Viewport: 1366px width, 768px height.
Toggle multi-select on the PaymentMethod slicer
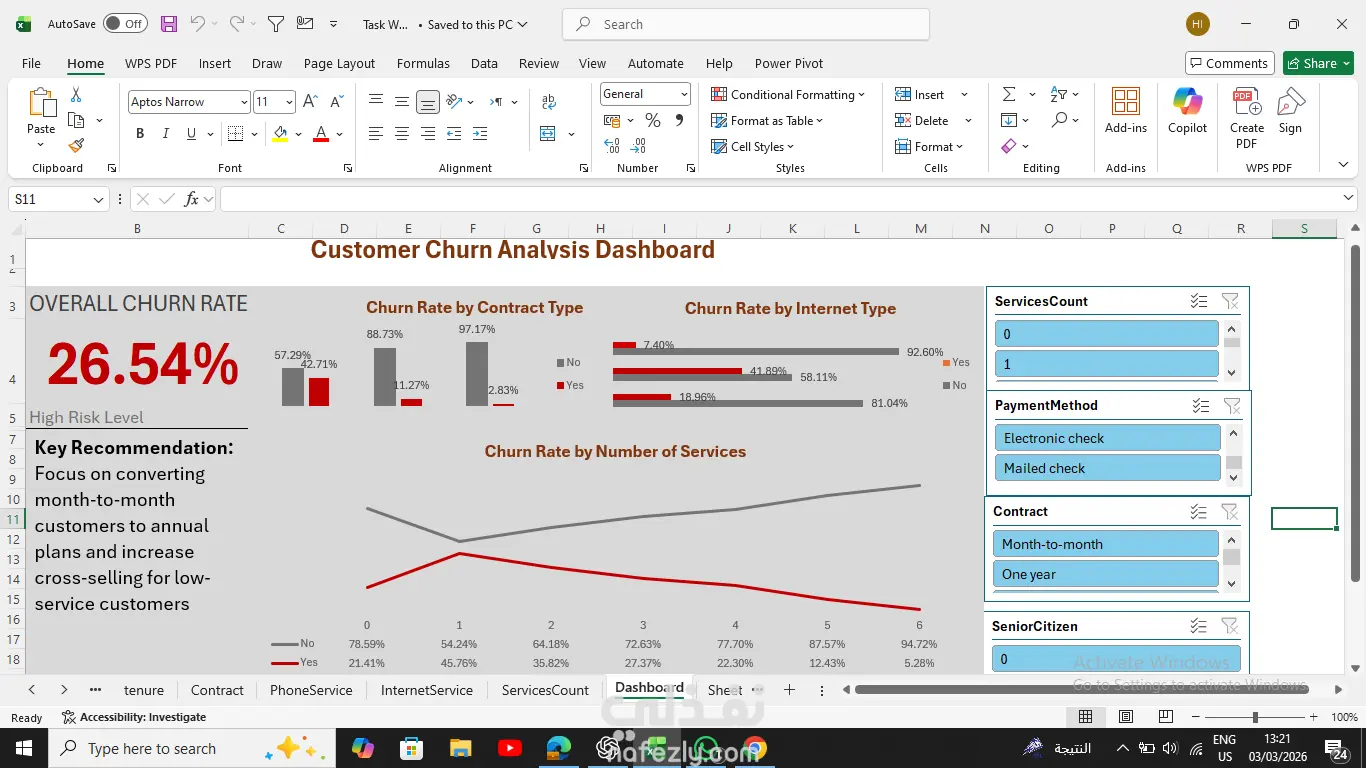1201,405
